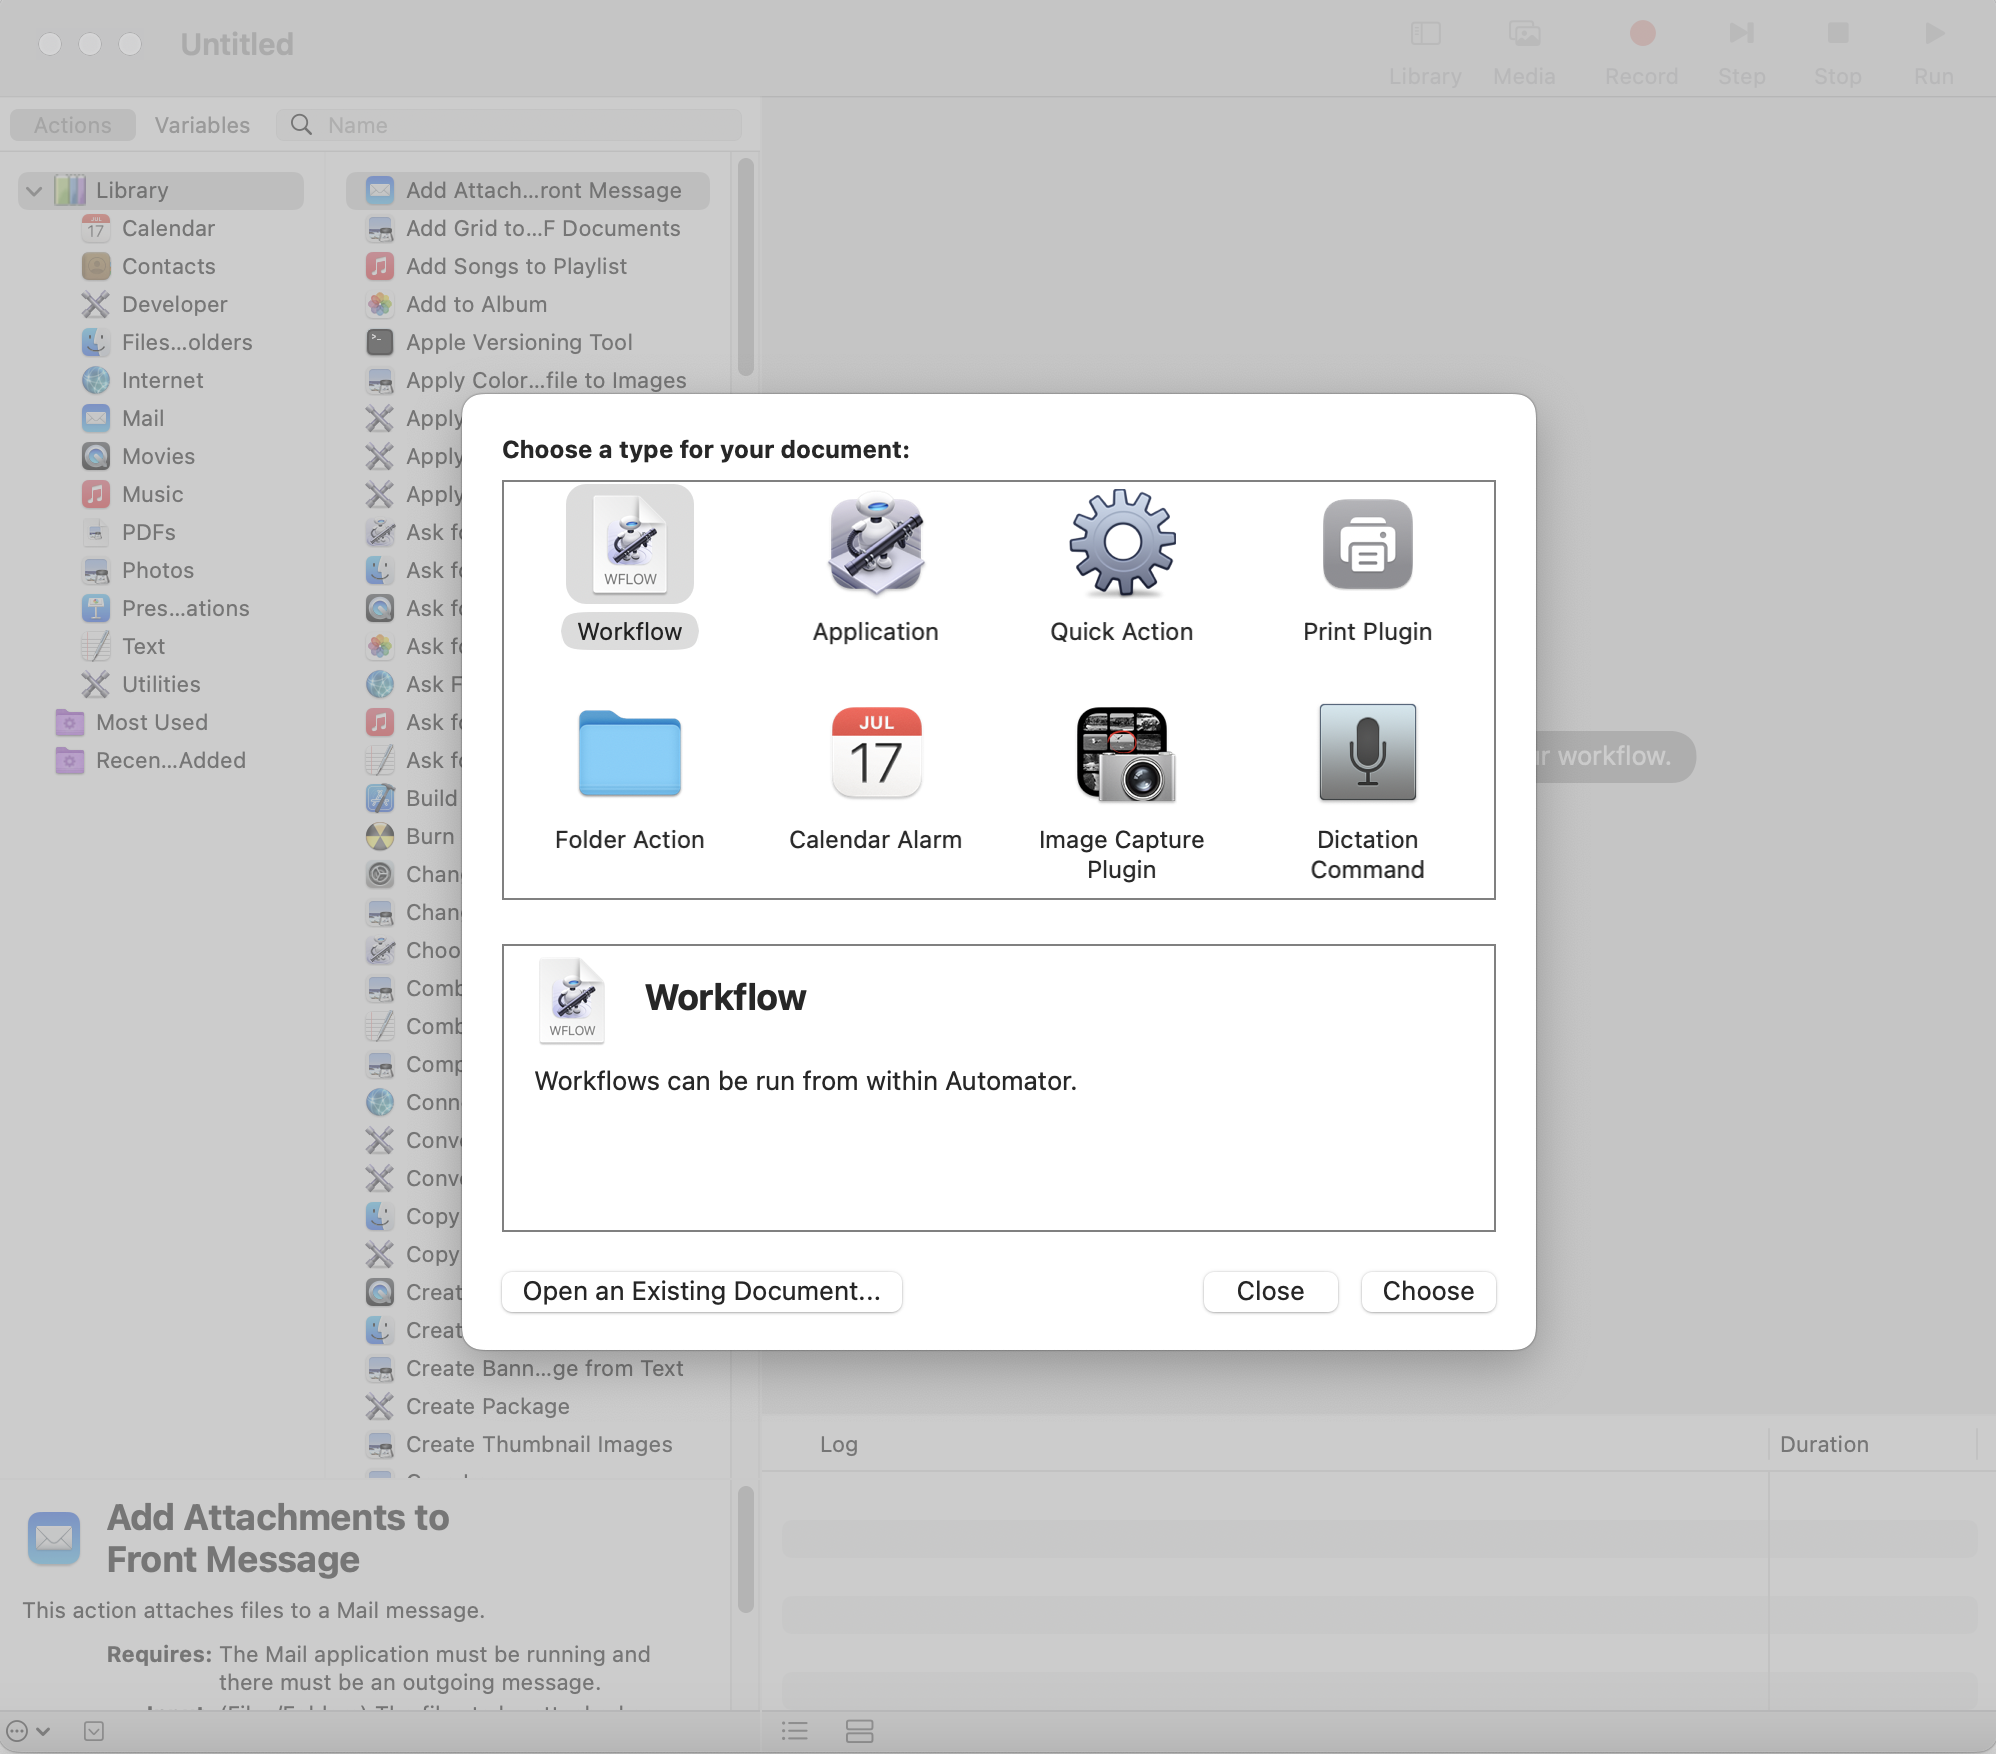Click the search magnifier icon
Image resolution: width=1996 pixels, height=1754 pixels.
pos(301,125)
